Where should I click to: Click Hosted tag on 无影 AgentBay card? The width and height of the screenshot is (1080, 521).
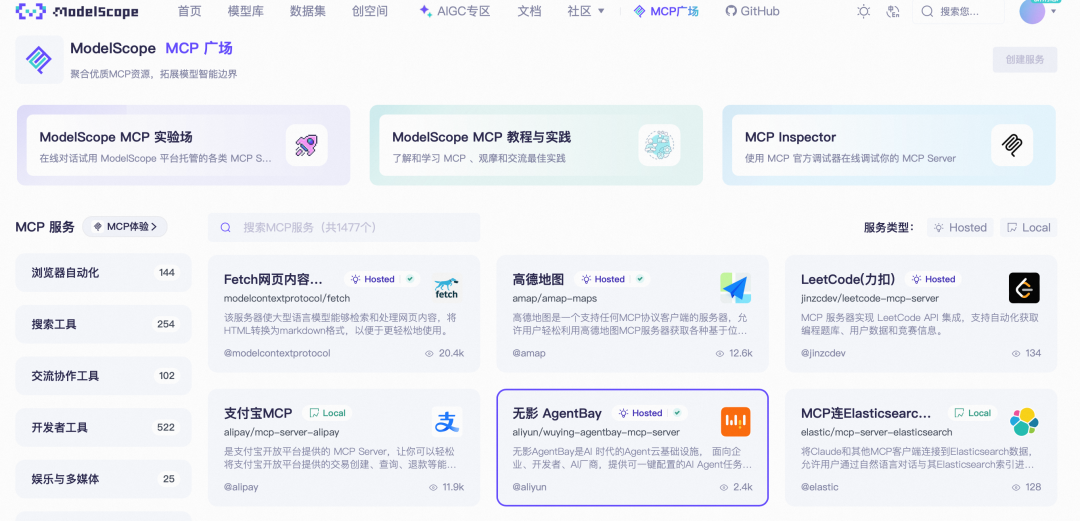pos(641,413)
